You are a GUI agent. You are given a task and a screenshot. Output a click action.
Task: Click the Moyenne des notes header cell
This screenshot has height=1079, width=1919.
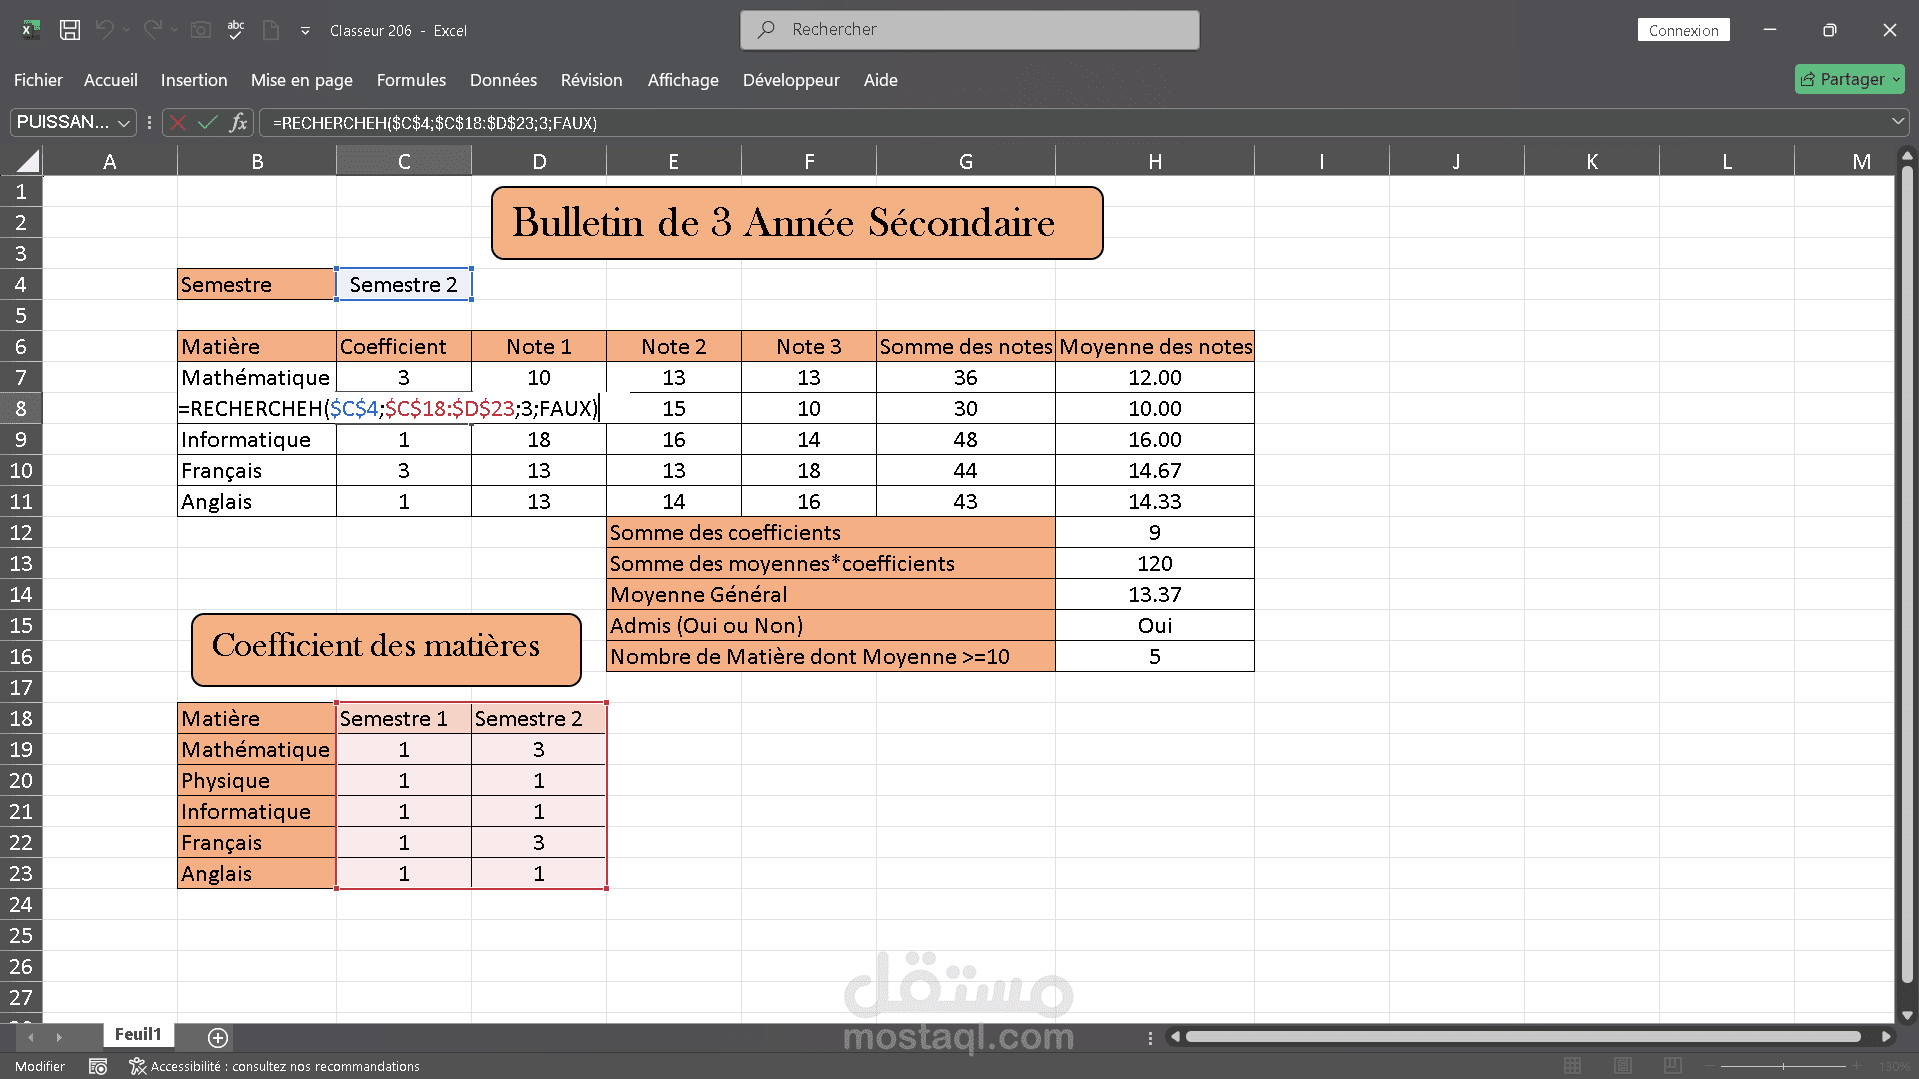pyautogui.click(x=1155, y=347)
